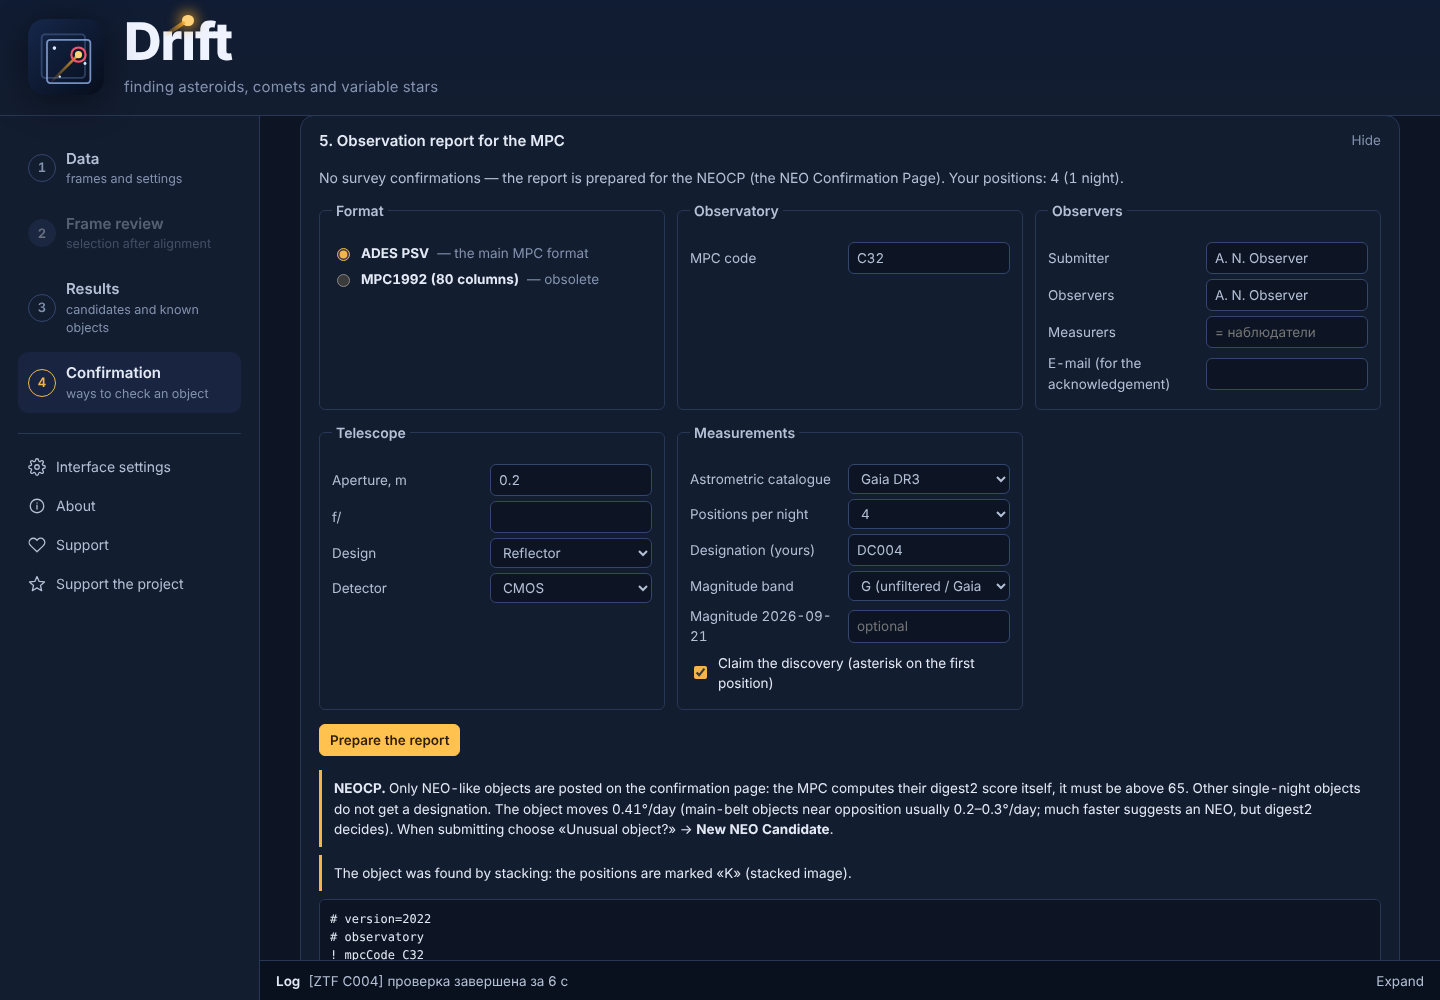Click the About info icon
Screen dimensions: 1440x1000
tap(37, 506)
